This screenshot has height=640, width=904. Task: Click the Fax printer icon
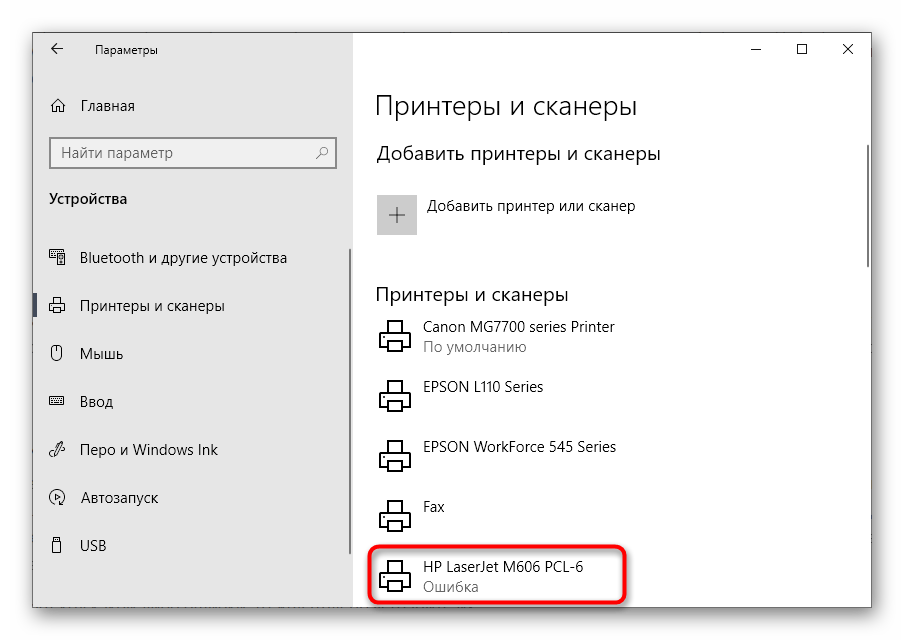coord(395,517)
